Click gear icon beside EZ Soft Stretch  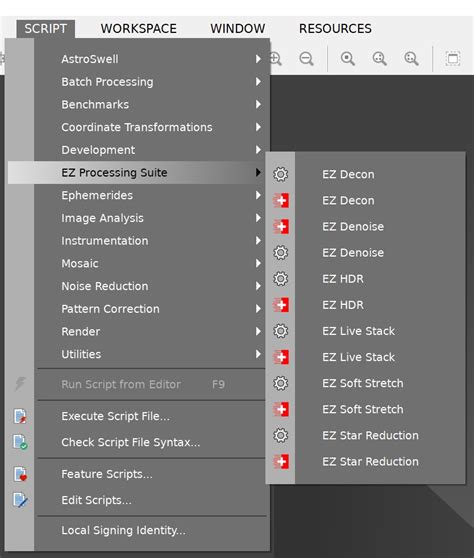tap(281, 383)
